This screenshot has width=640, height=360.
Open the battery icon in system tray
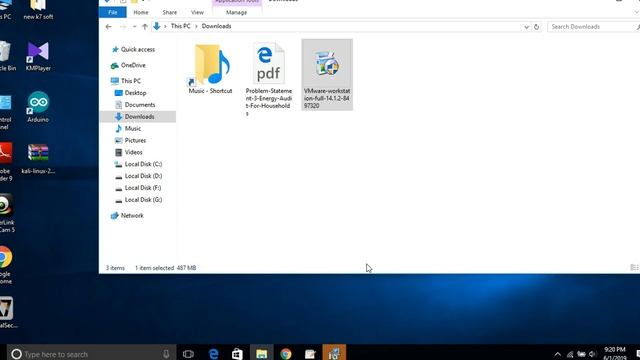[x=581, y=354]
